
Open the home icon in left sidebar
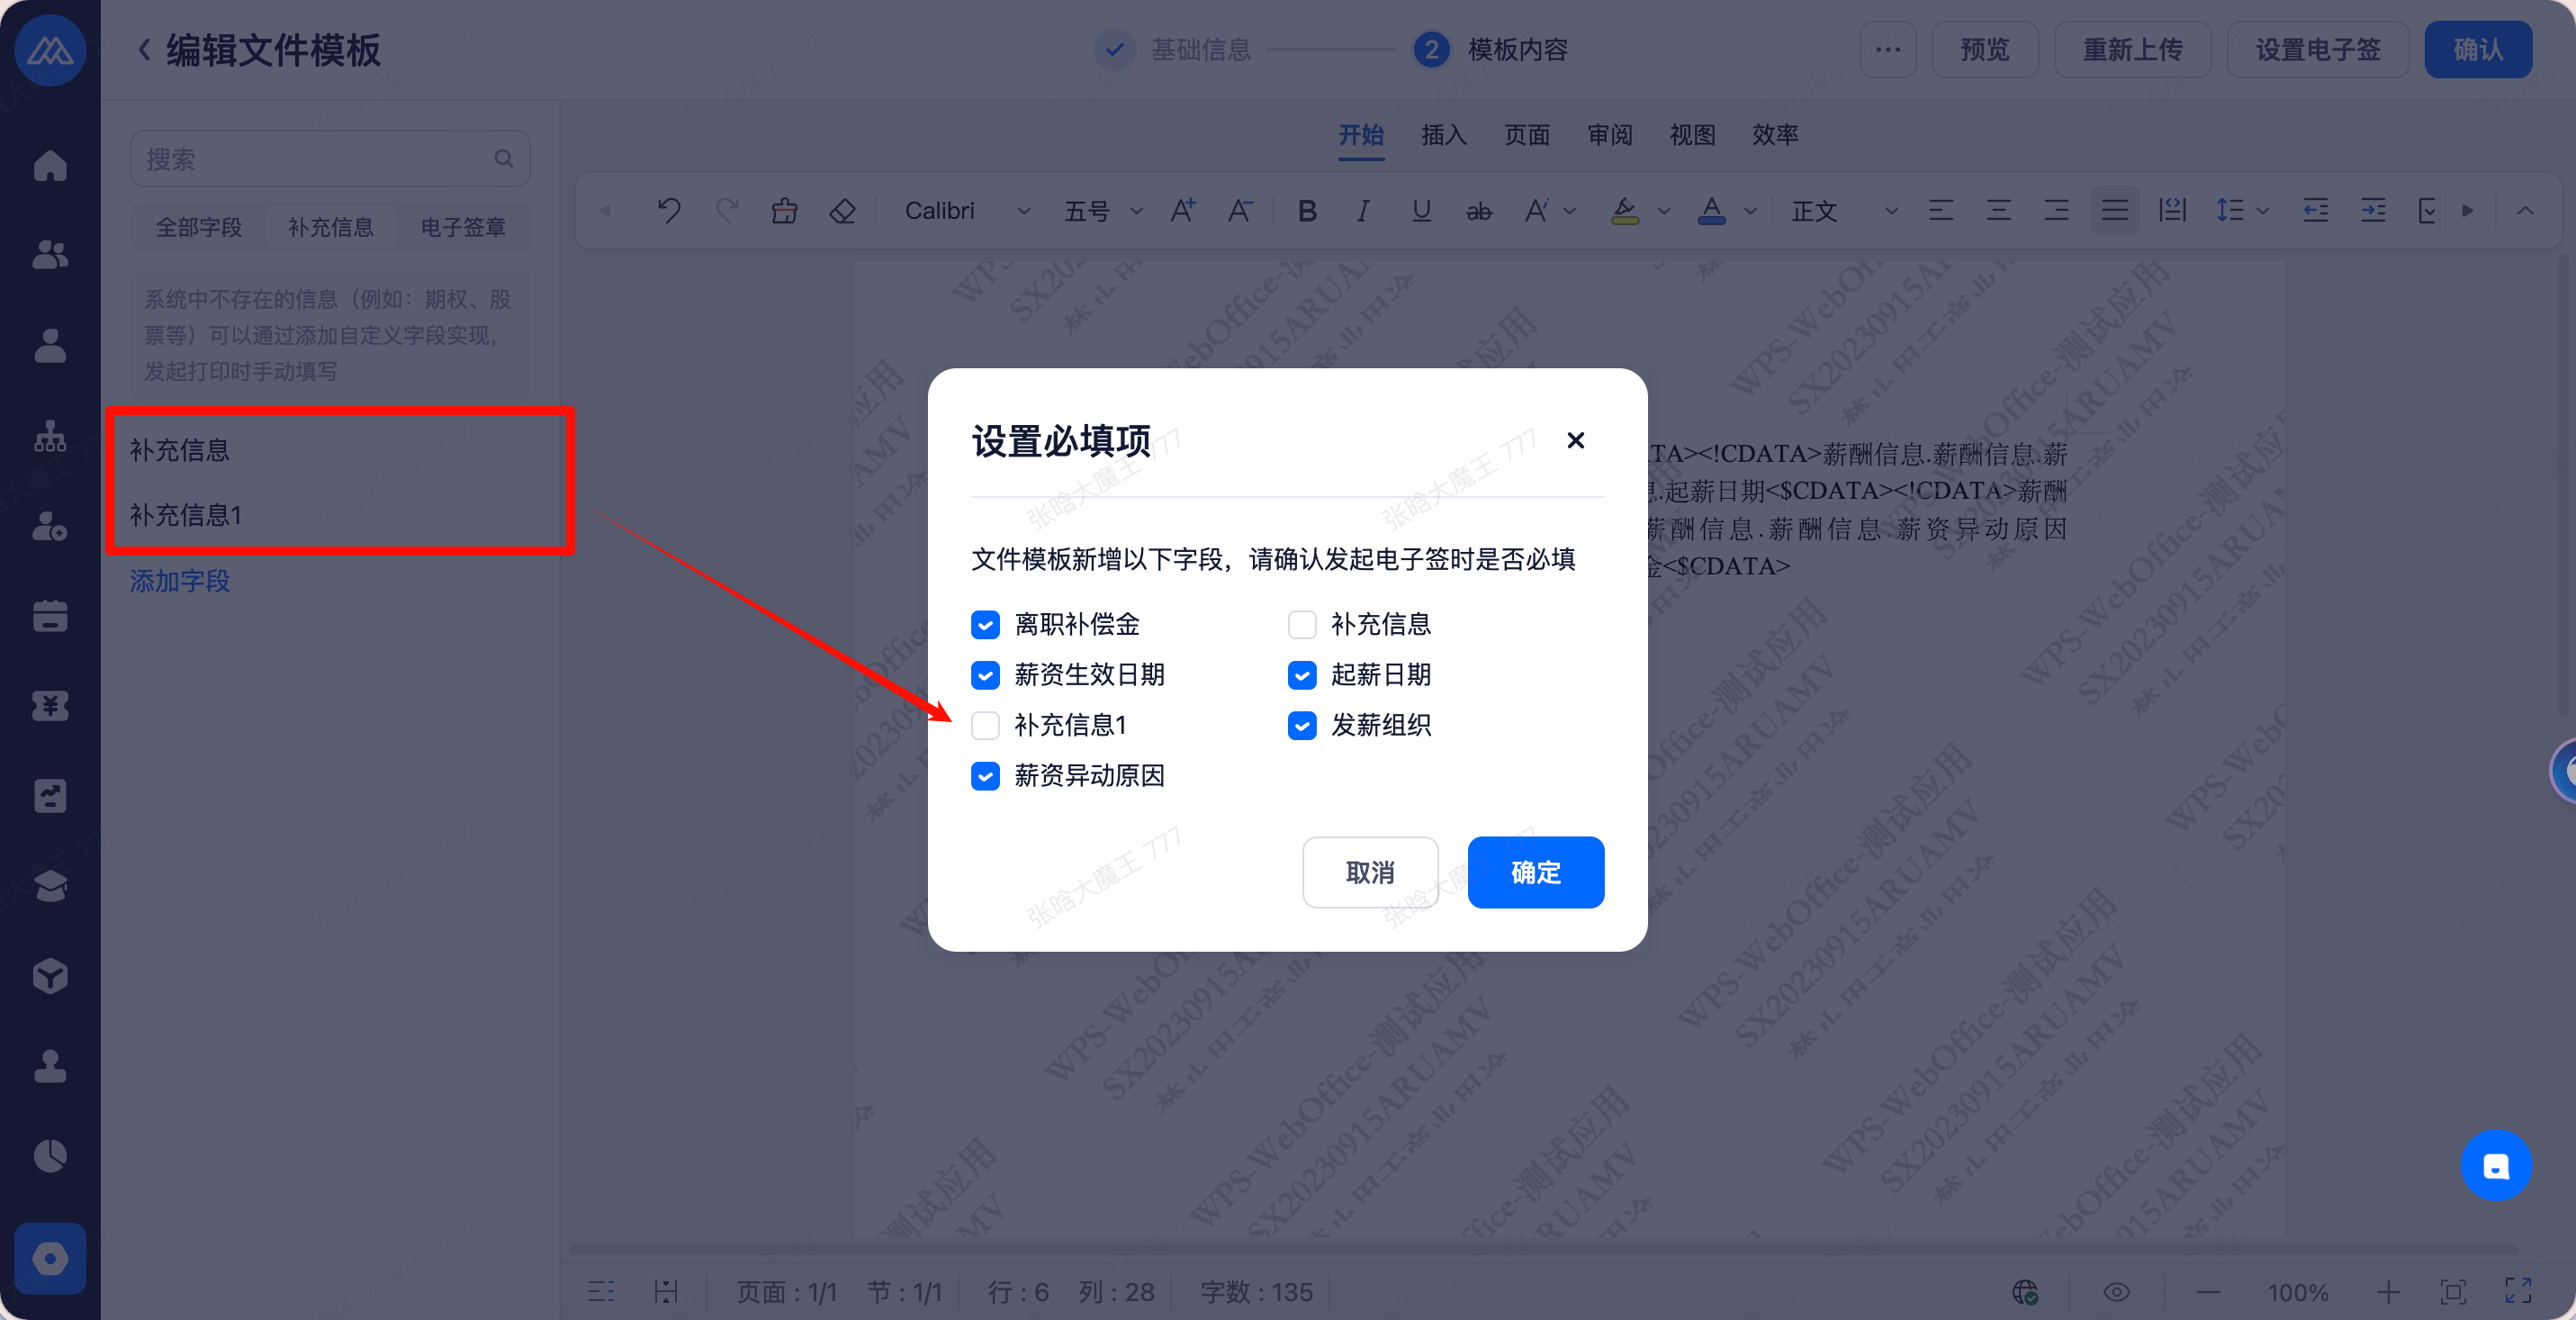50,166
